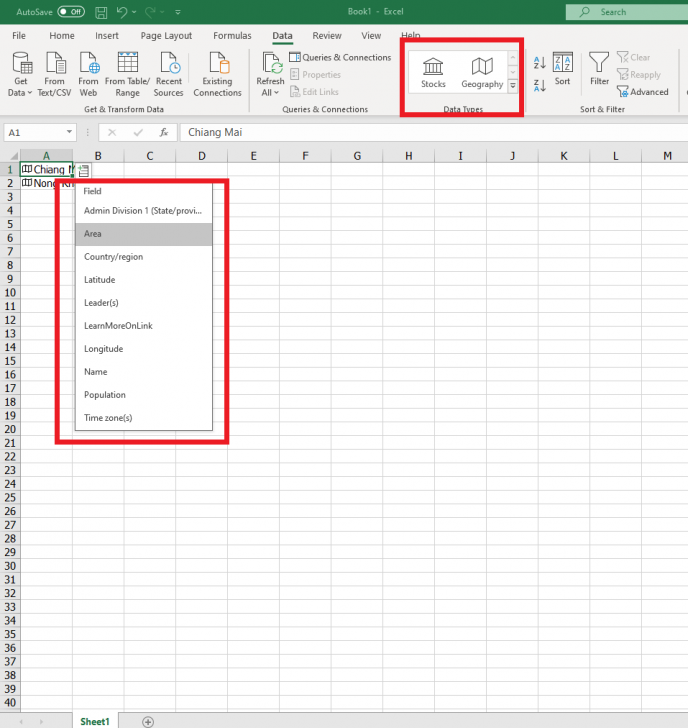Open Advanced filter options

coord(643,92)
